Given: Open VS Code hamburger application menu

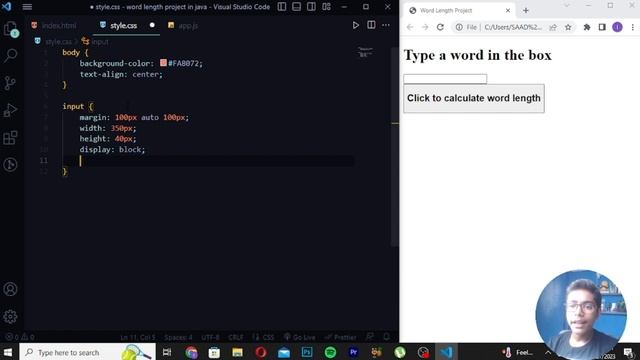Looking at the screenshot, I should coord(27,7).
